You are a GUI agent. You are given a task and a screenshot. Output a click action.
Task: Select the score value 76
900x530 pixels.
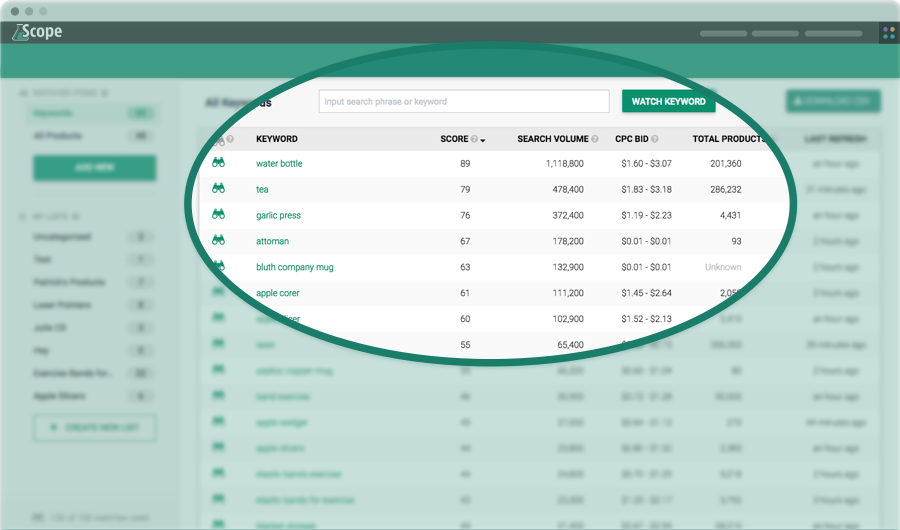pyautogui.click(x=465, y=215)
